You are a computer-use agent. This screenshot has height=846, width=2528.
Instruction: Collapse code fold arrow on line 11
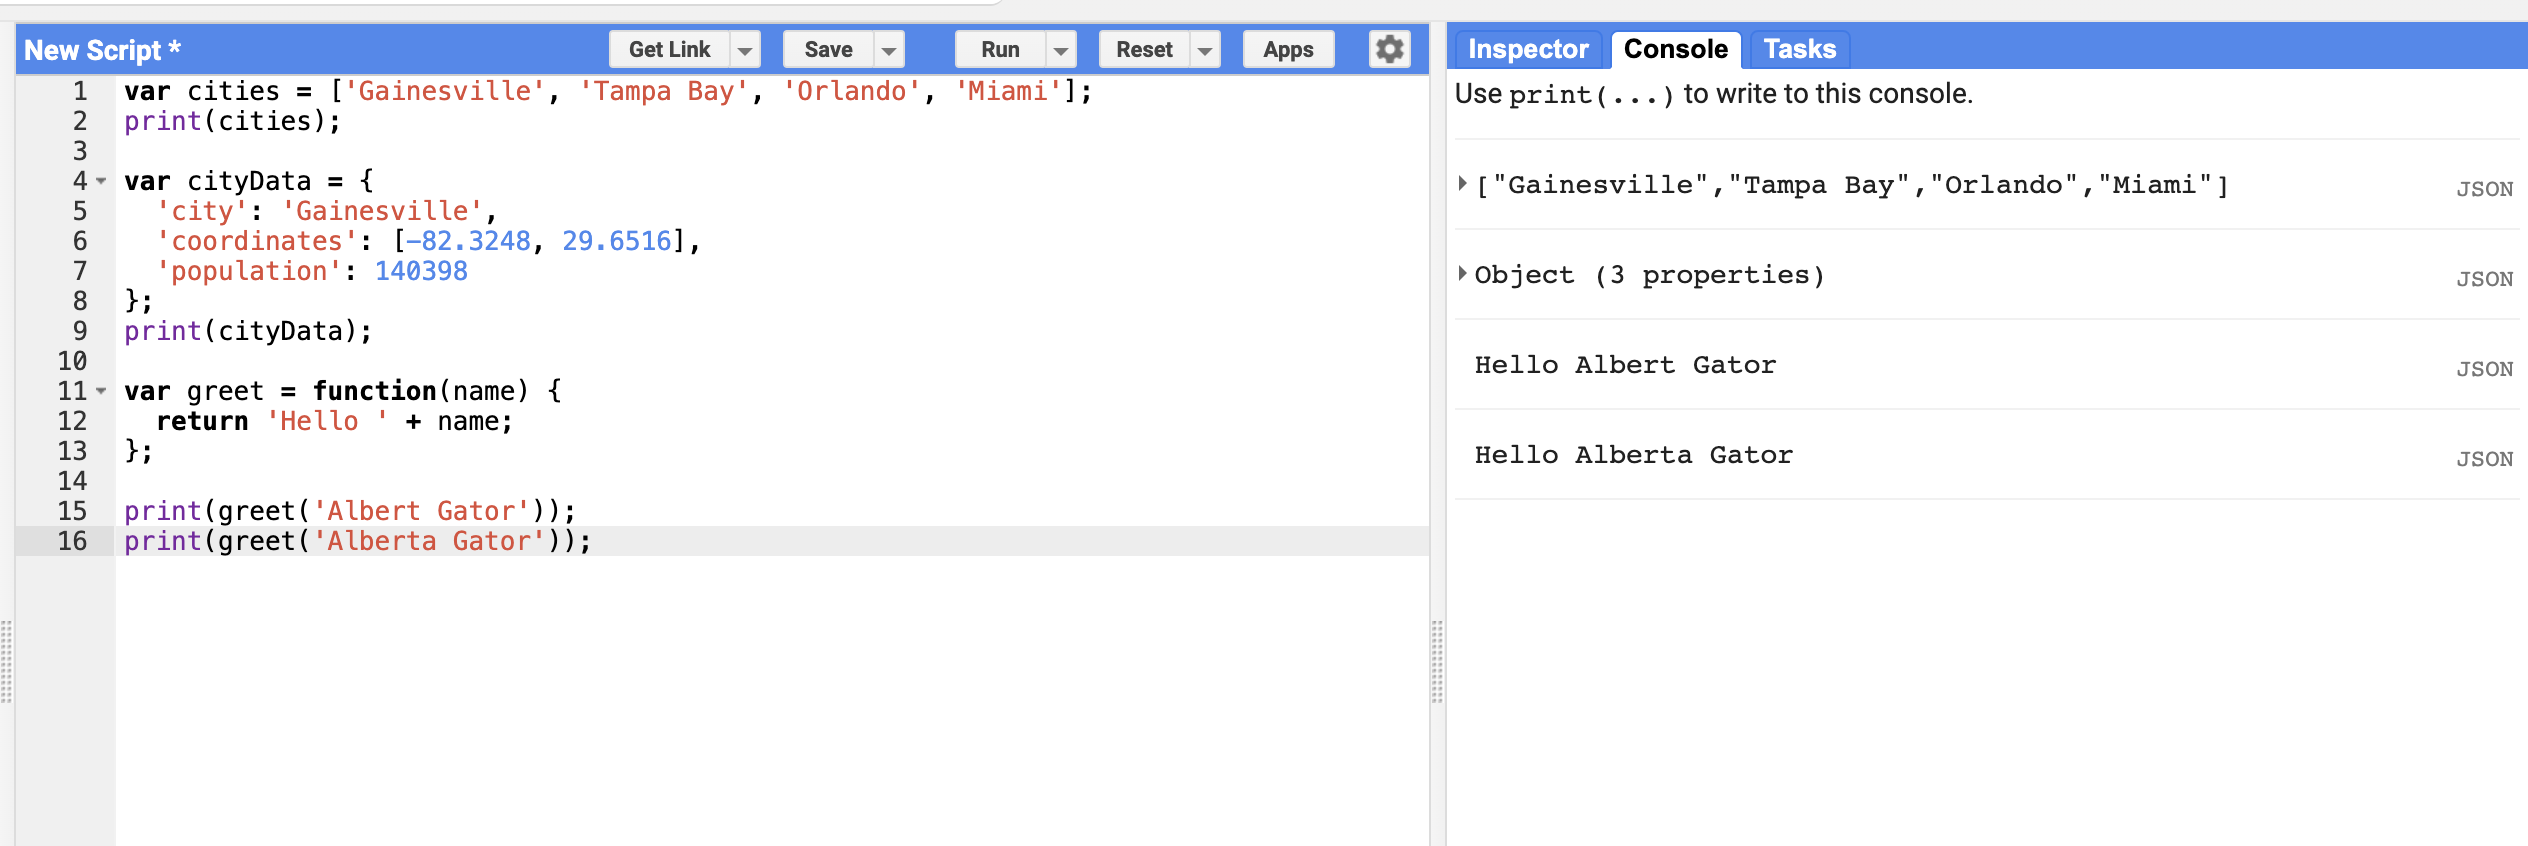(101, 391)
